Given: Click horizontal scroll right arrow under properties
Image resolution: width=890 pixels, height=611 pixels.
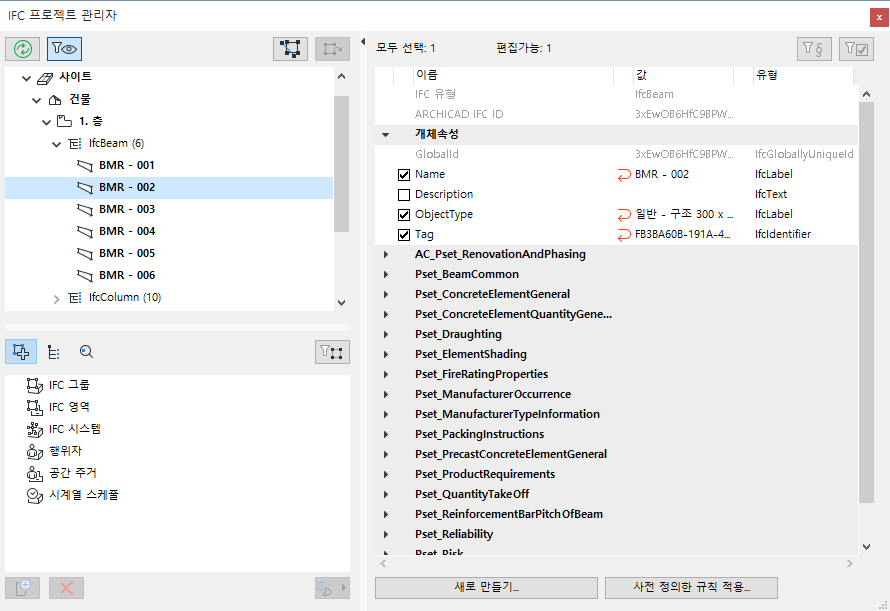Looking at the screenshot, I should (849, 563).
